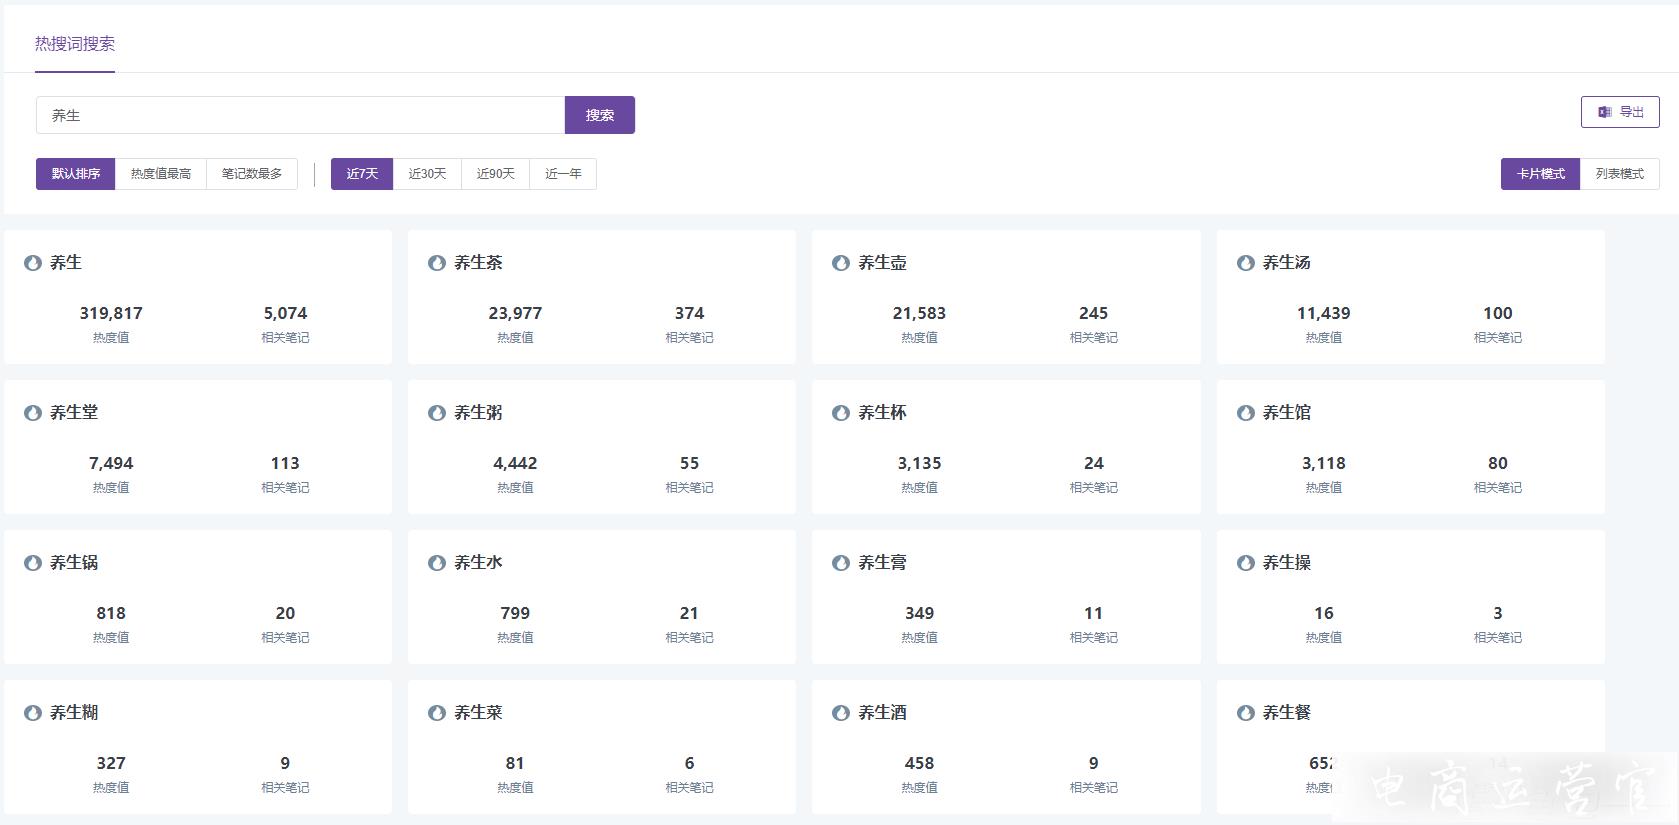Click heat value 799

(515, 613)
